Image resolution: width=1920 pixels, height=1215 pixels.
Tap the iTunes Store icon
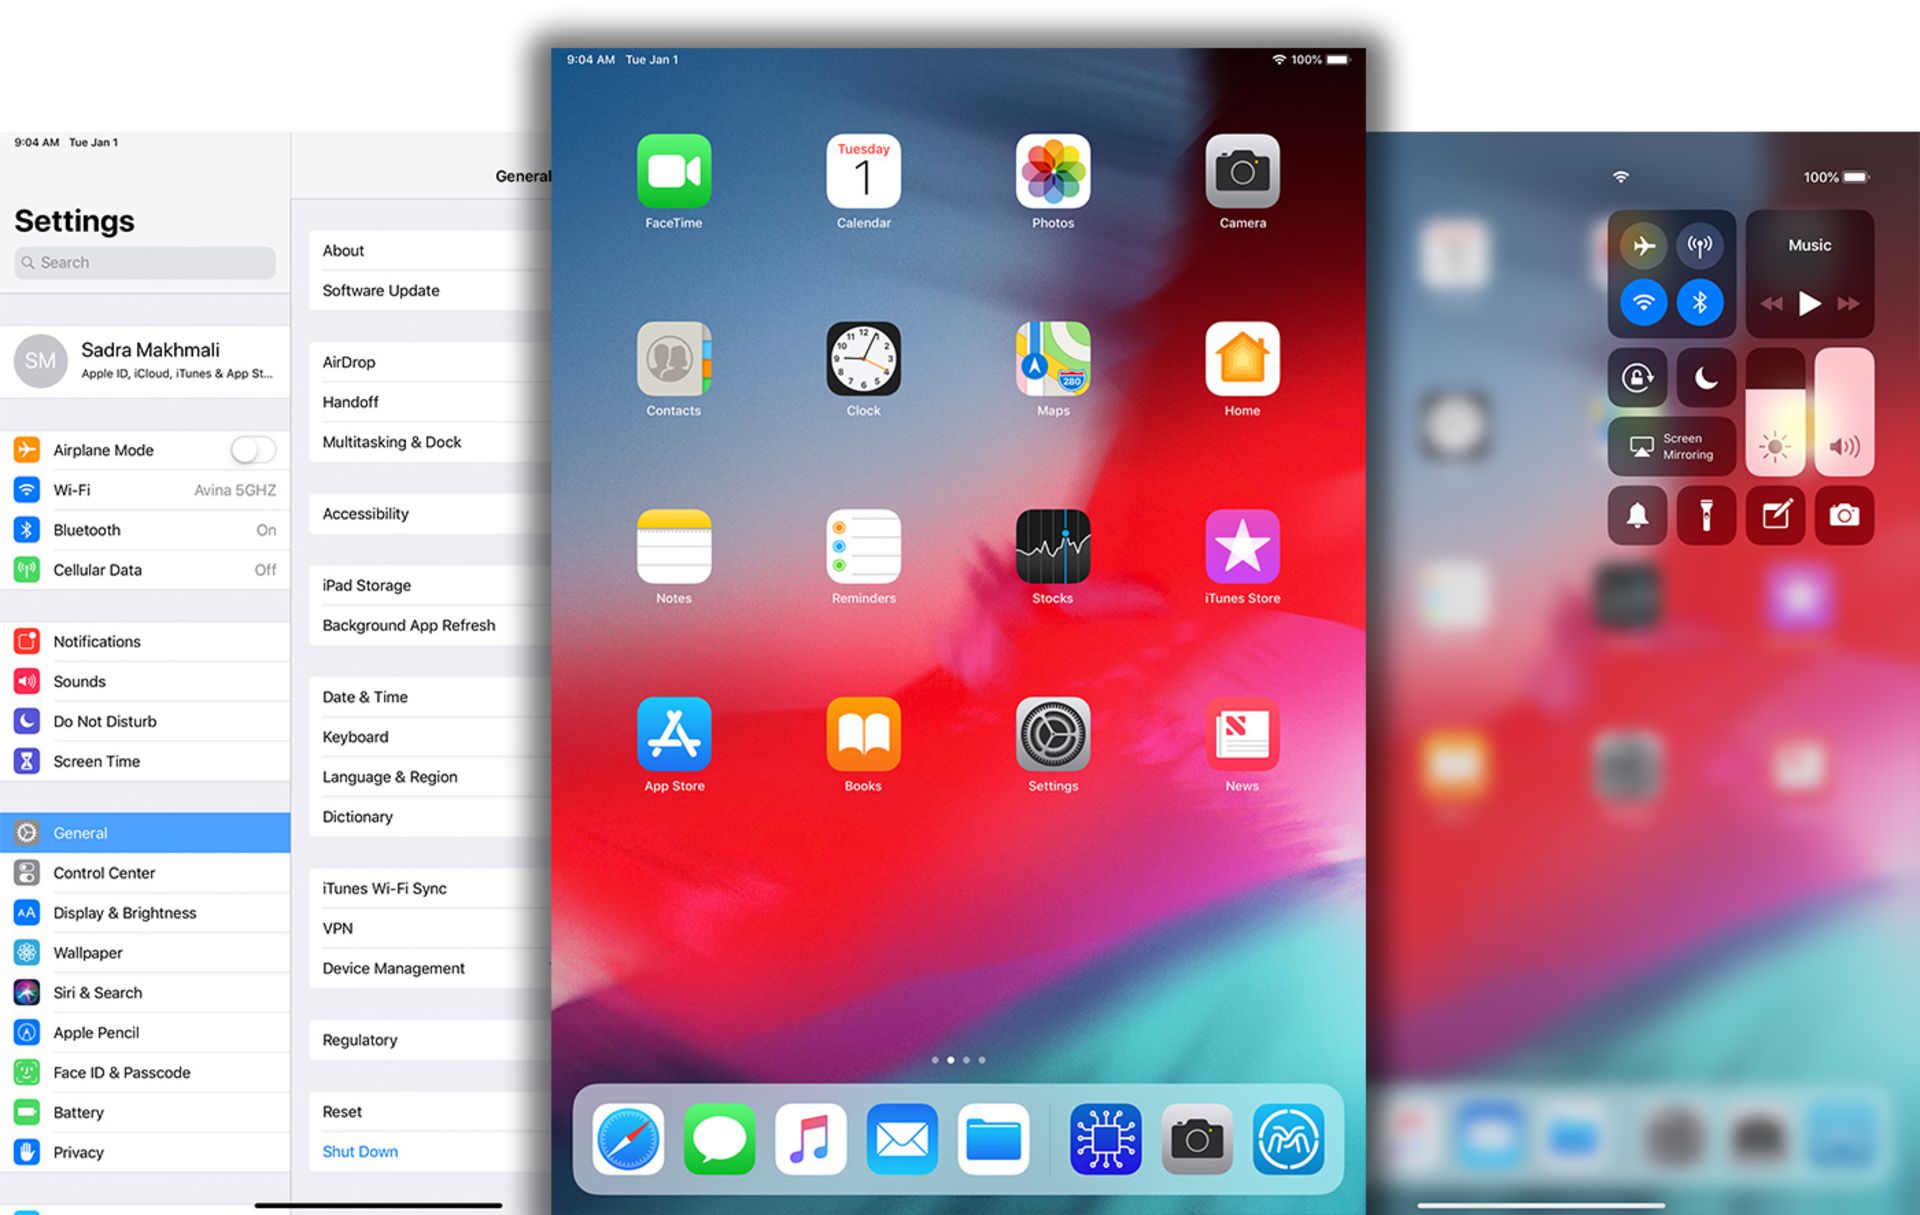coord(1241,547)
